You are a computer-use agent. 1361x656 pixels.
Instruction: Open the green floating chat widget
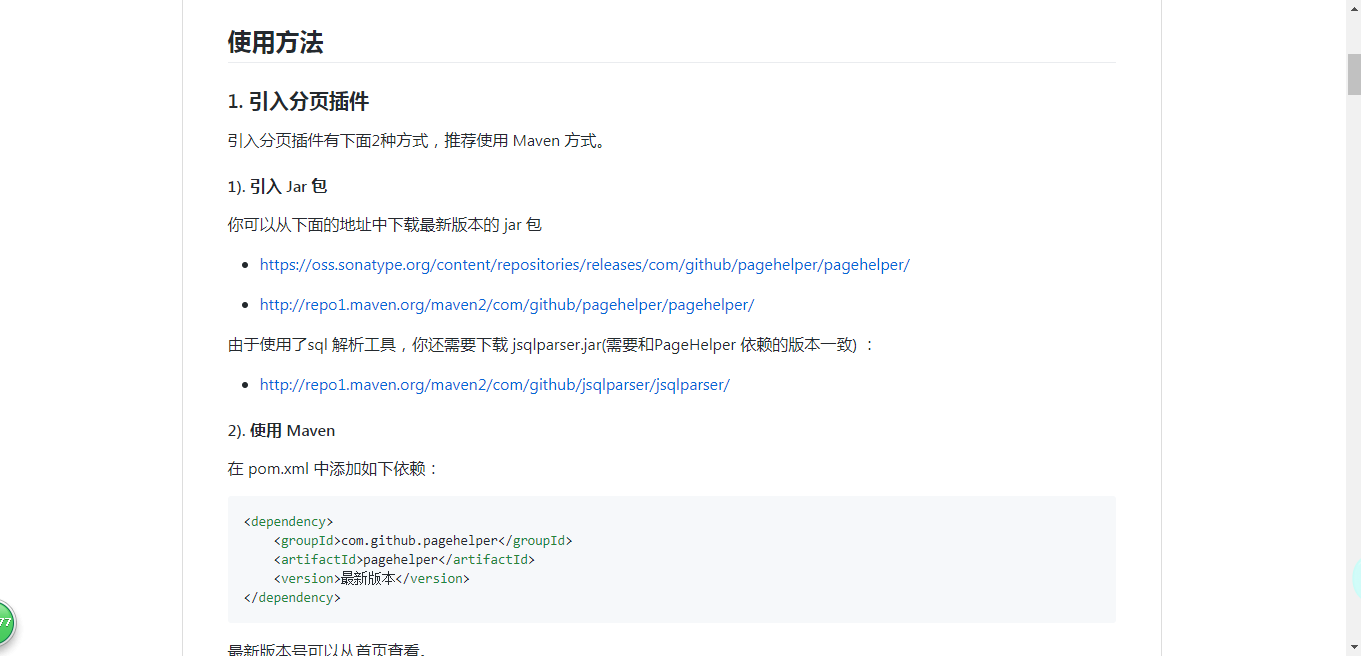click(8, 622)
